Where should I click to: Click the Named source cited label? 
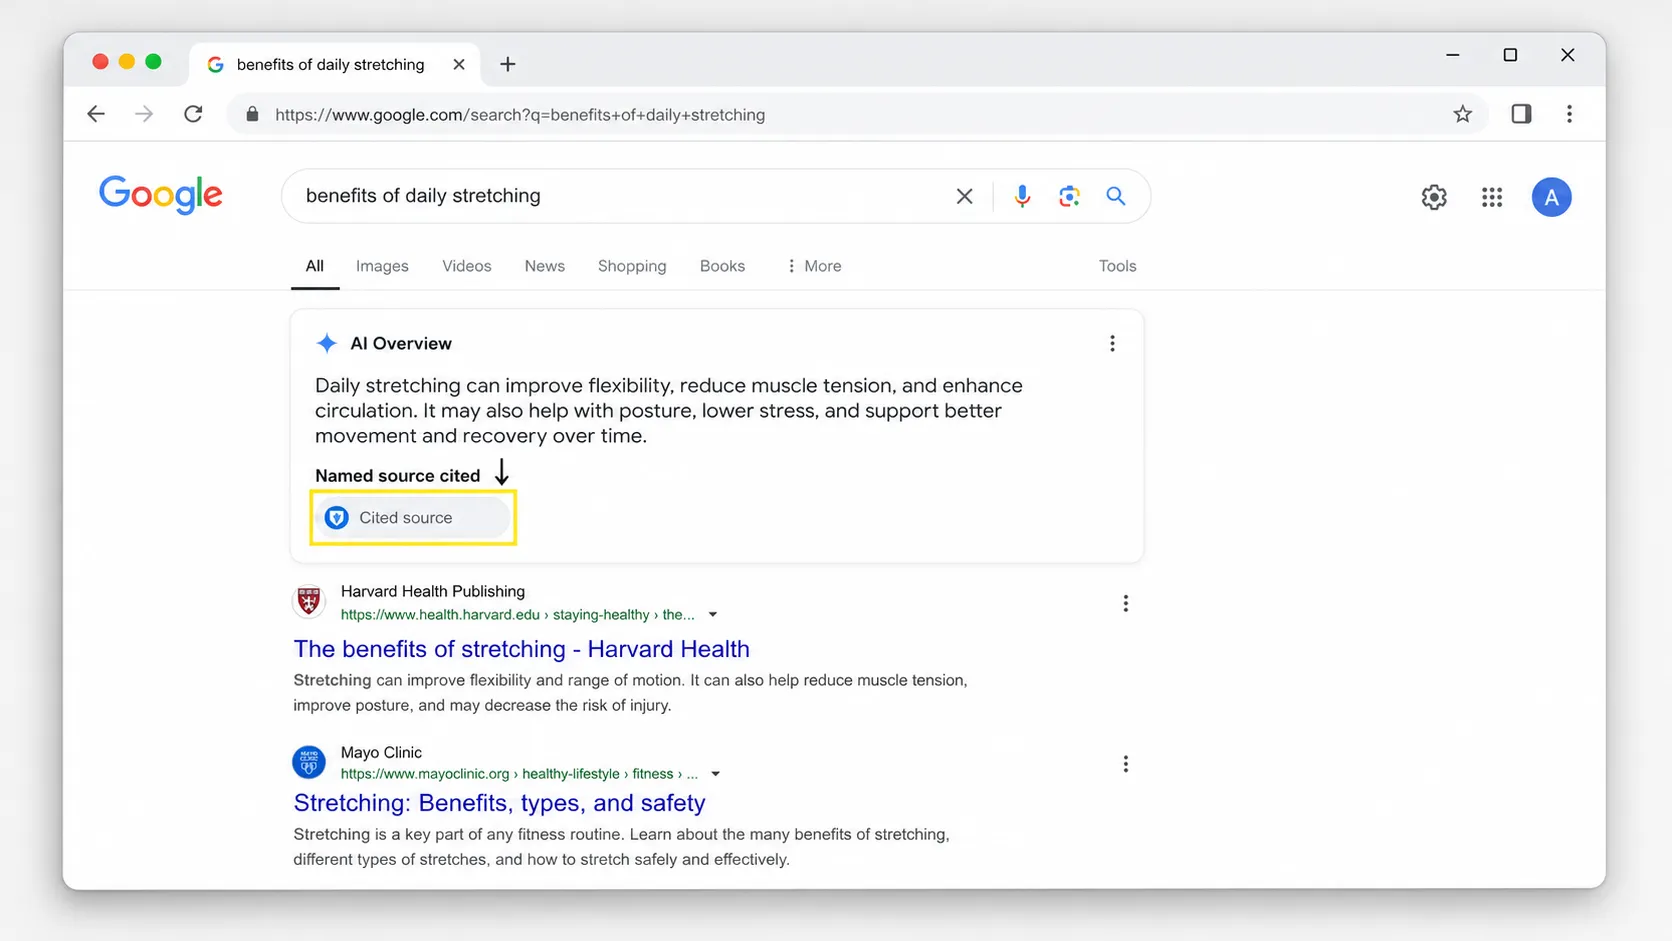point(398,476)
